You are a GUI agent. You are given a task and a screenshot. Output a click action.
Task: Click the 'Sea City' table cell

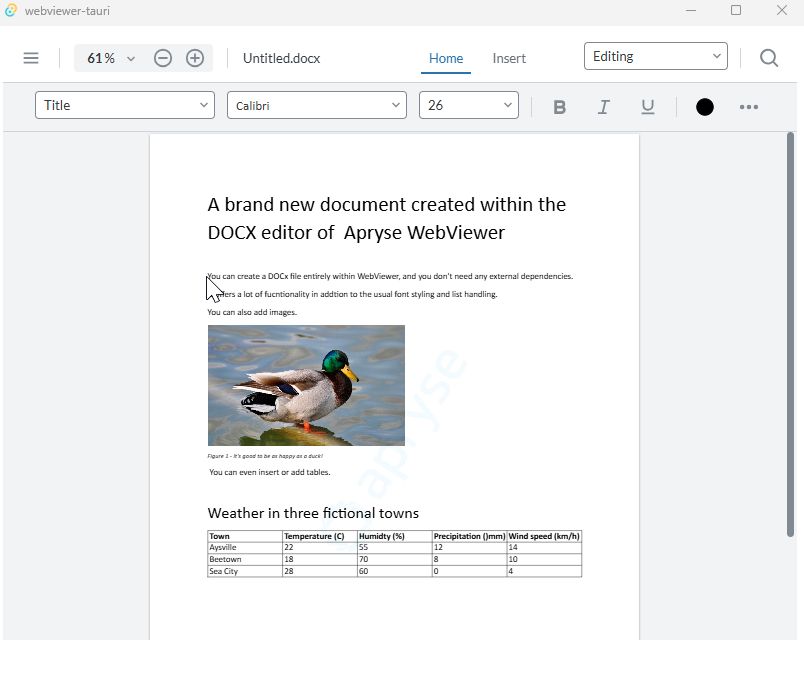pyautogui.click(x=245, y=571)
